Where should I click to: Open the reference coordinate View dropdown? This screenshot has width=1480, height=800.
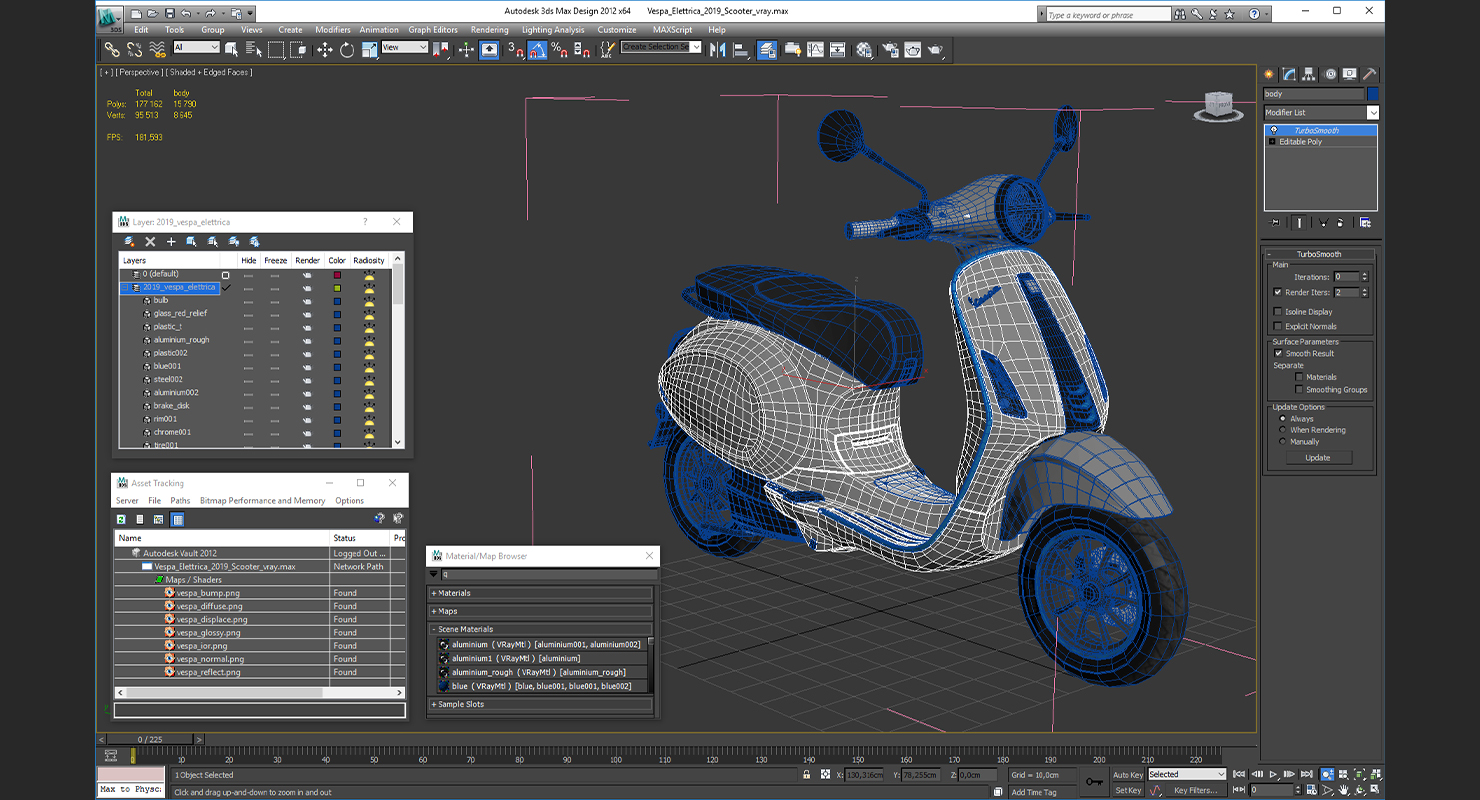click(x=404, y=48)
